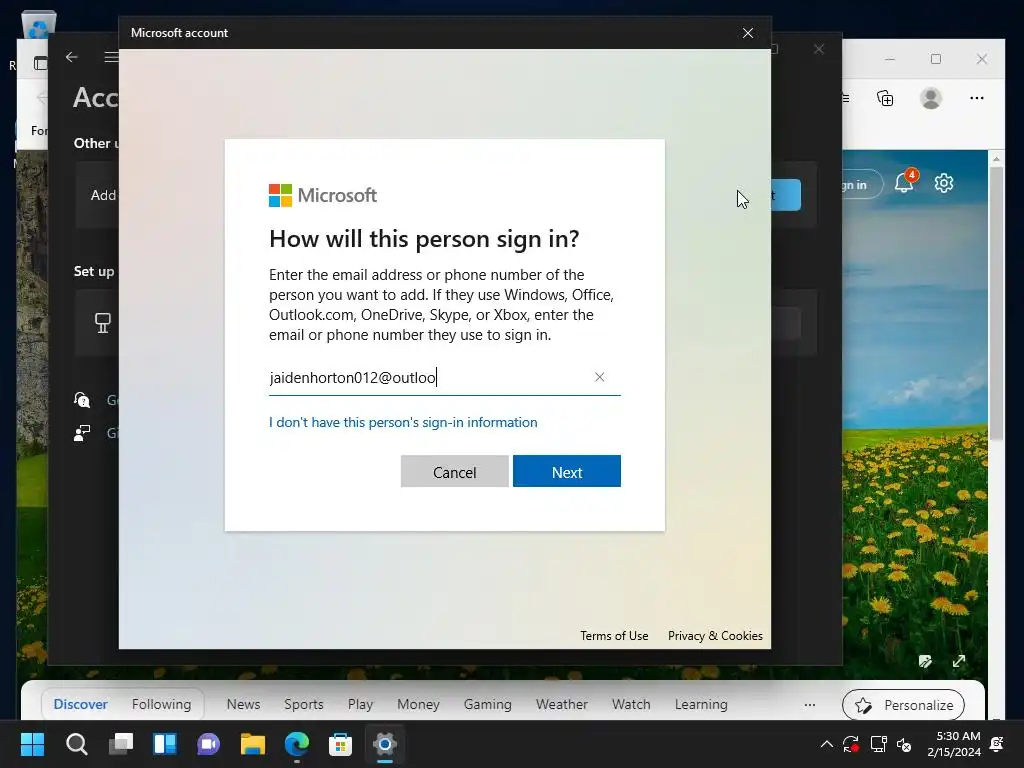1024x768 pixels.
Task: Open Settings navigation hamburger menu
Action: (x=111, y=57)
